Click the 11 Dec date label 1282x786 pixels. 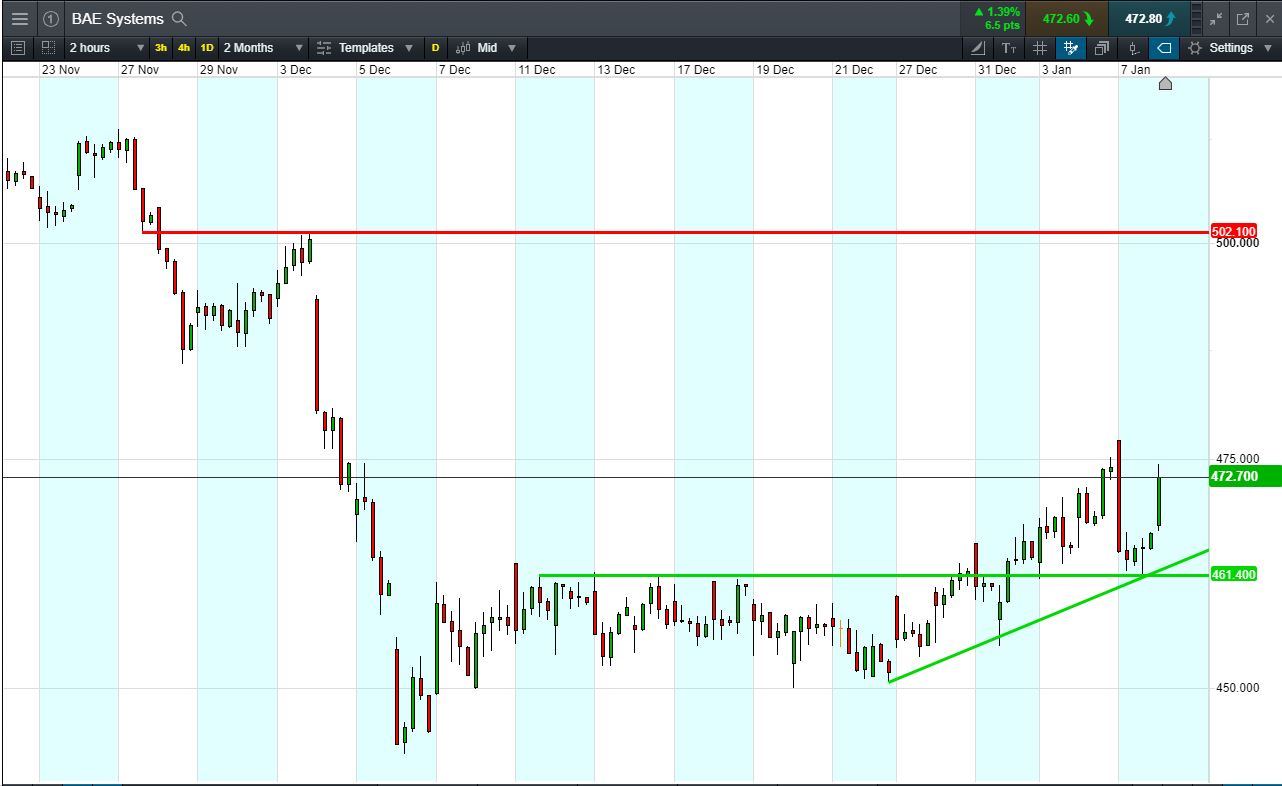pyautogui.click(x=536, y=70)
